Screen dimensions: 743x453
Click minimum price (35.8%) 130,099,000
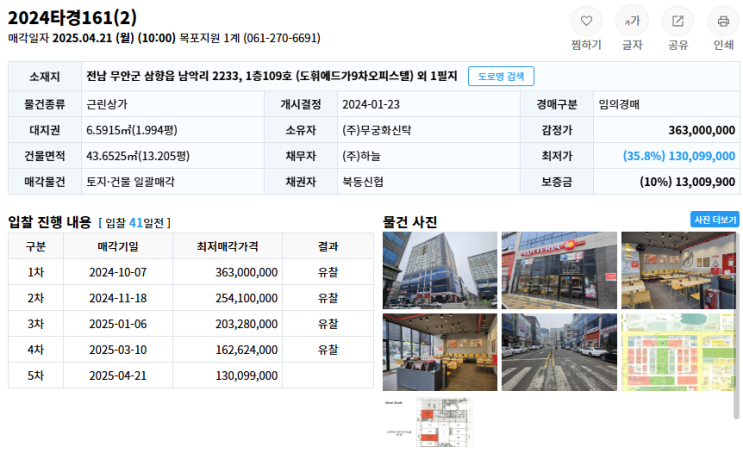[679, 156]
